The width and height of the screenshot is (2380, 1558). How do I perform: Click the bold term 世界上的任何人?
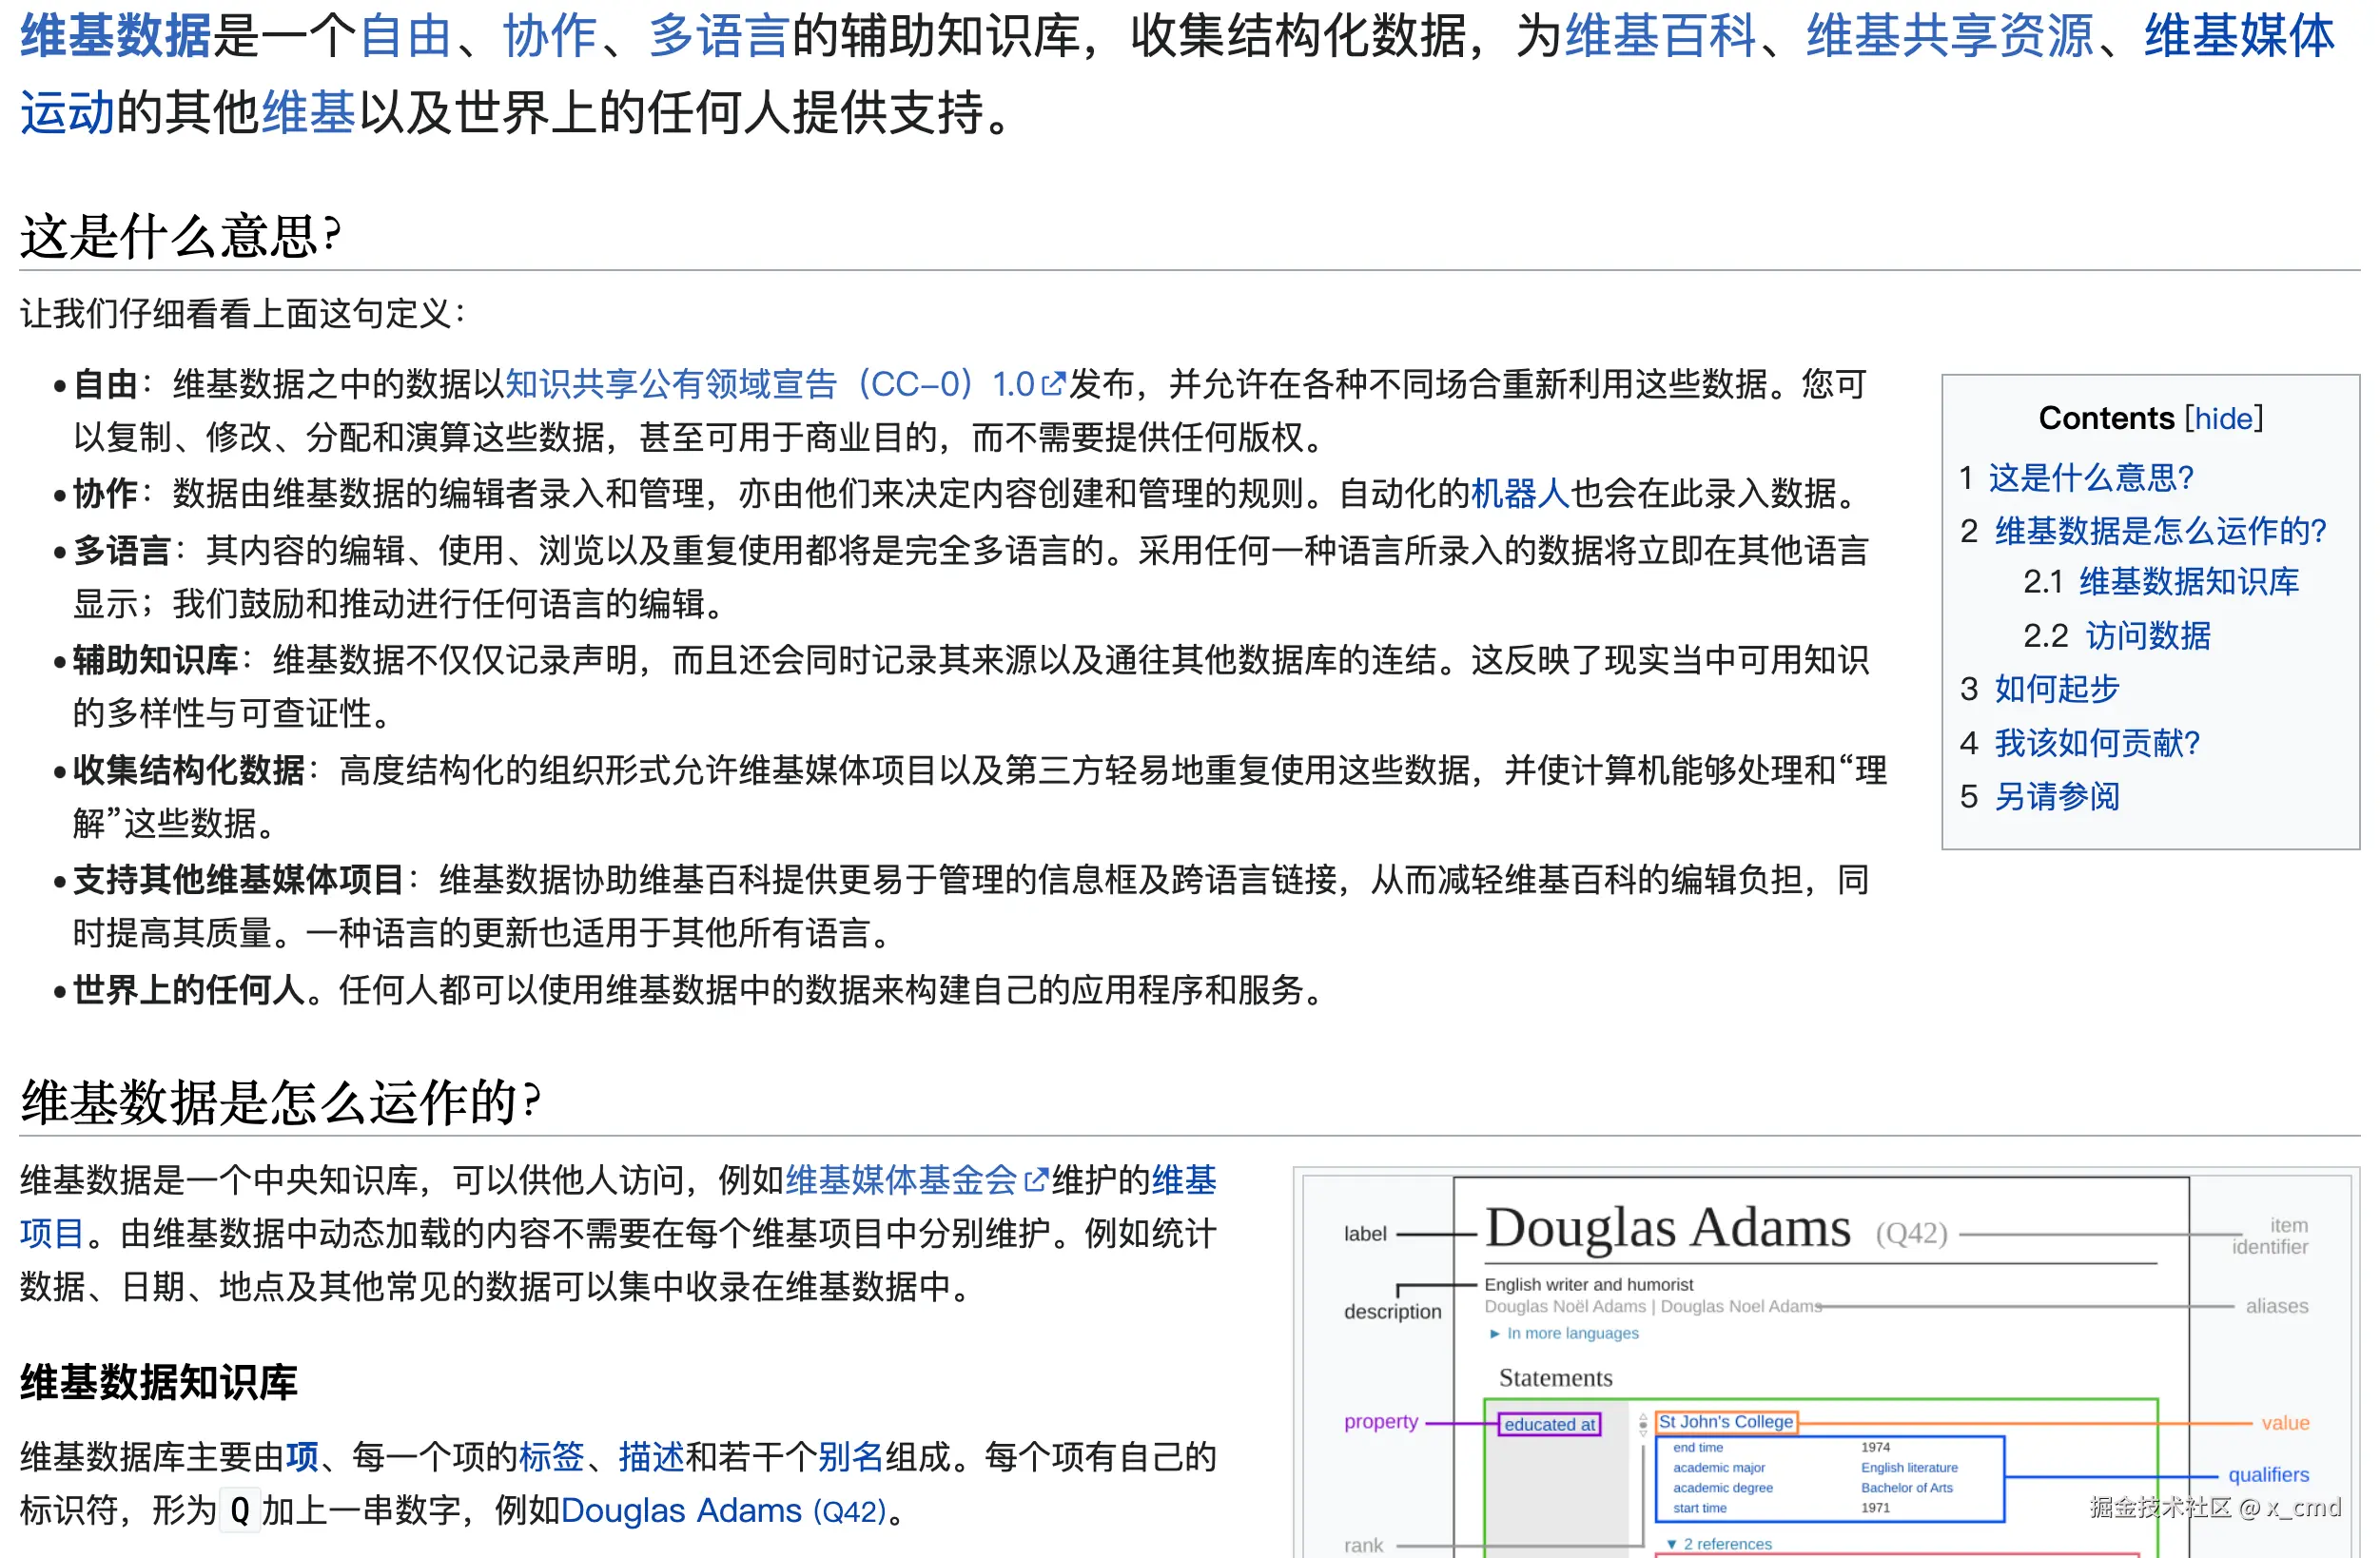[x=189, y=991]
